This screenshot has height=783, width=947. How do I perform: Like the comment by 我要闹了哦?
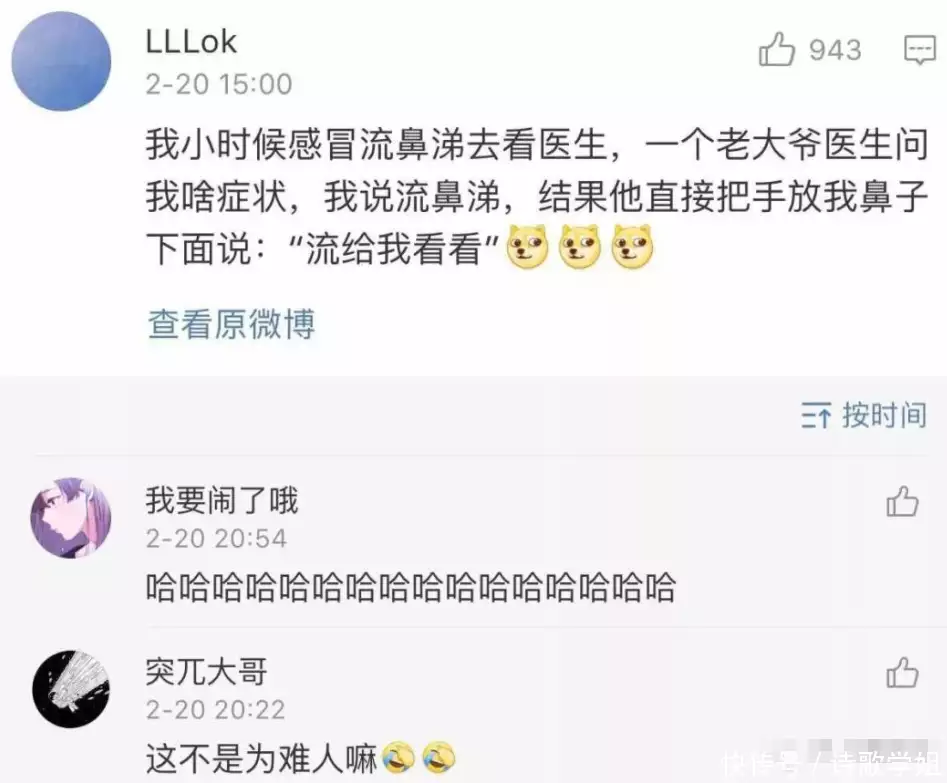902,501
